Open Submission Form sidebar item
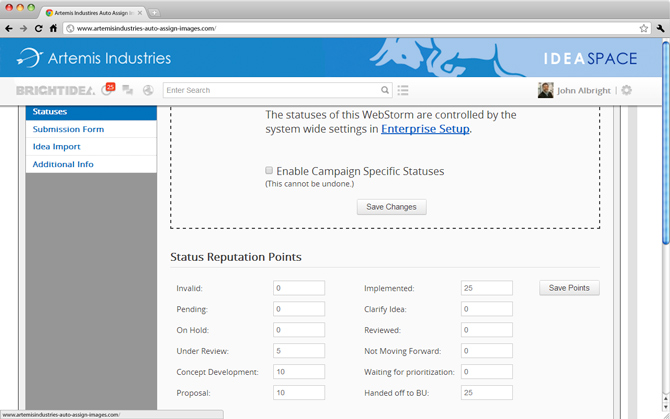The width and height of the screenshot is (670, 419). 91,129
